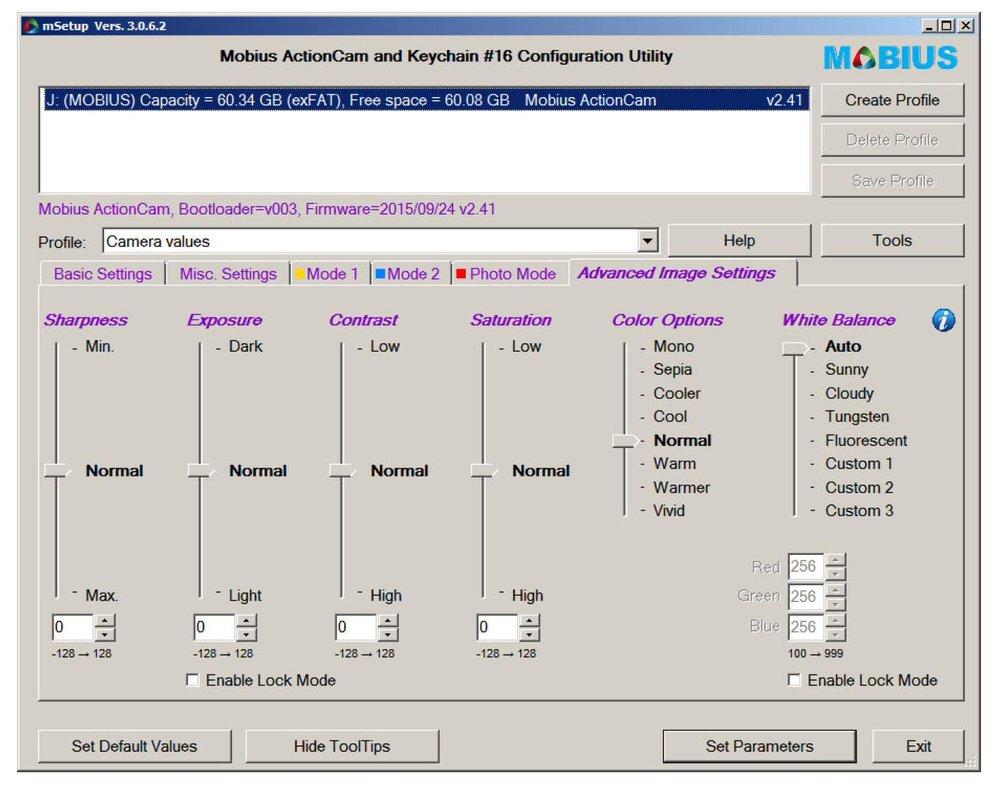This screenshot has height=794, width=1000.
Task: Click the White Balance slider thumb
Action: pyautogui.click(x=795, y=348)
